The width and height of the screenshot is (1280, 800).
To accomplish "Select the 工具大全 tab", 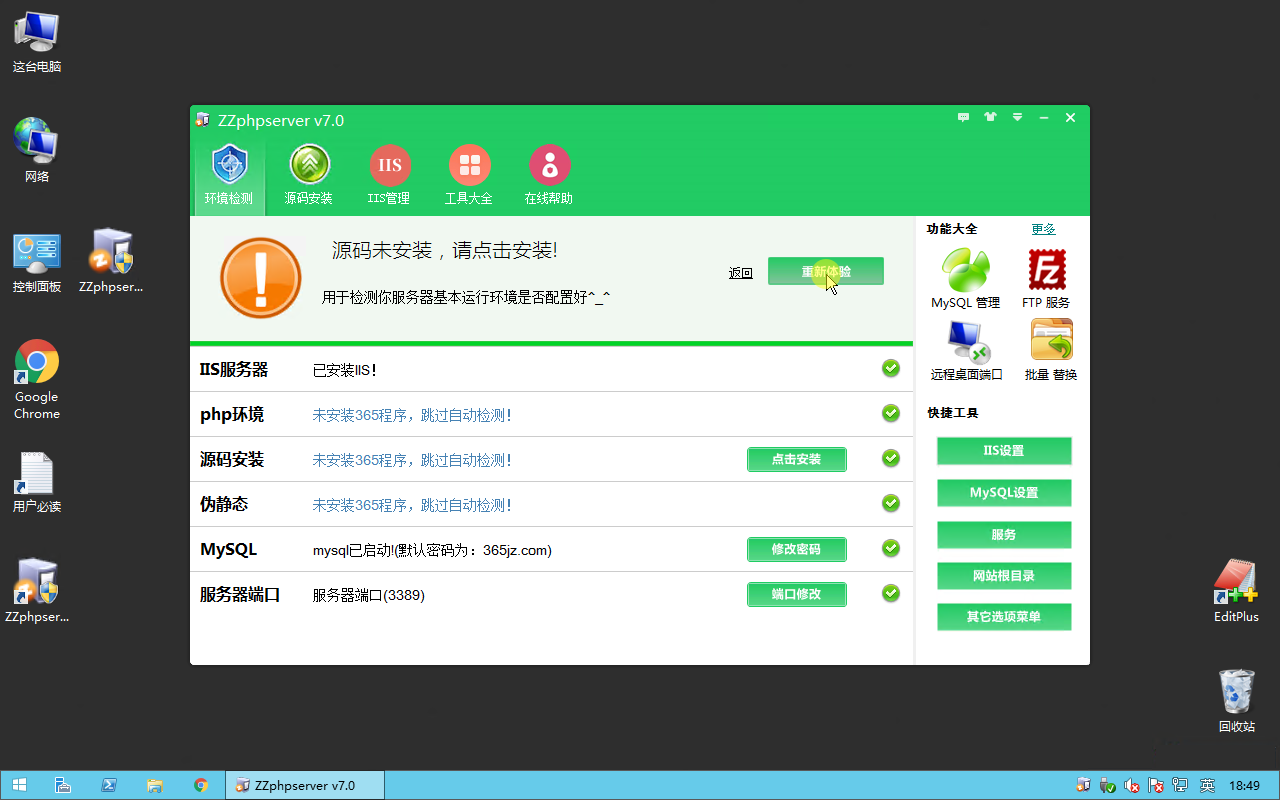I will click(469, 176).
